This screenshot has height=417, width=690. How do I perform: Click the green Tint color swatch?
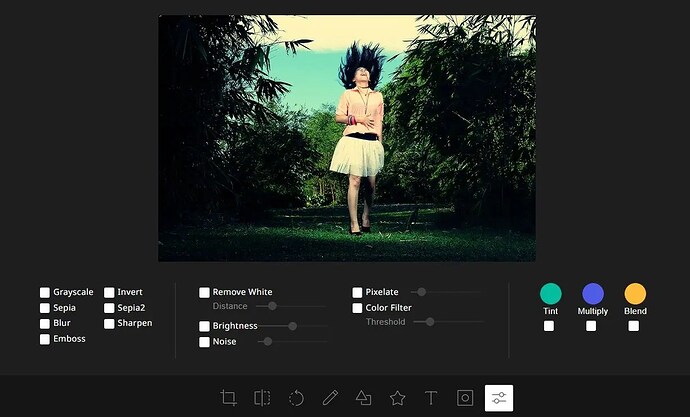pyautogui.click(x=551, y=293)
